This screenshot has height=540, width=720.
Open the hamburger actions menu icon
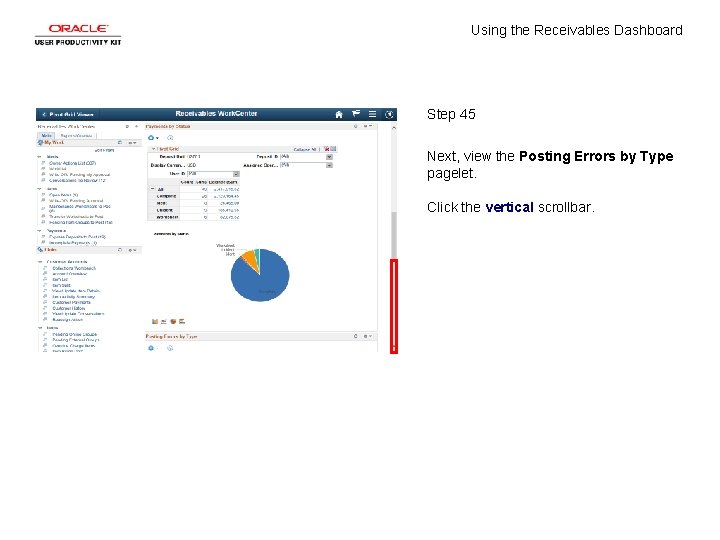pyautogui.click(x=372, y=114)
